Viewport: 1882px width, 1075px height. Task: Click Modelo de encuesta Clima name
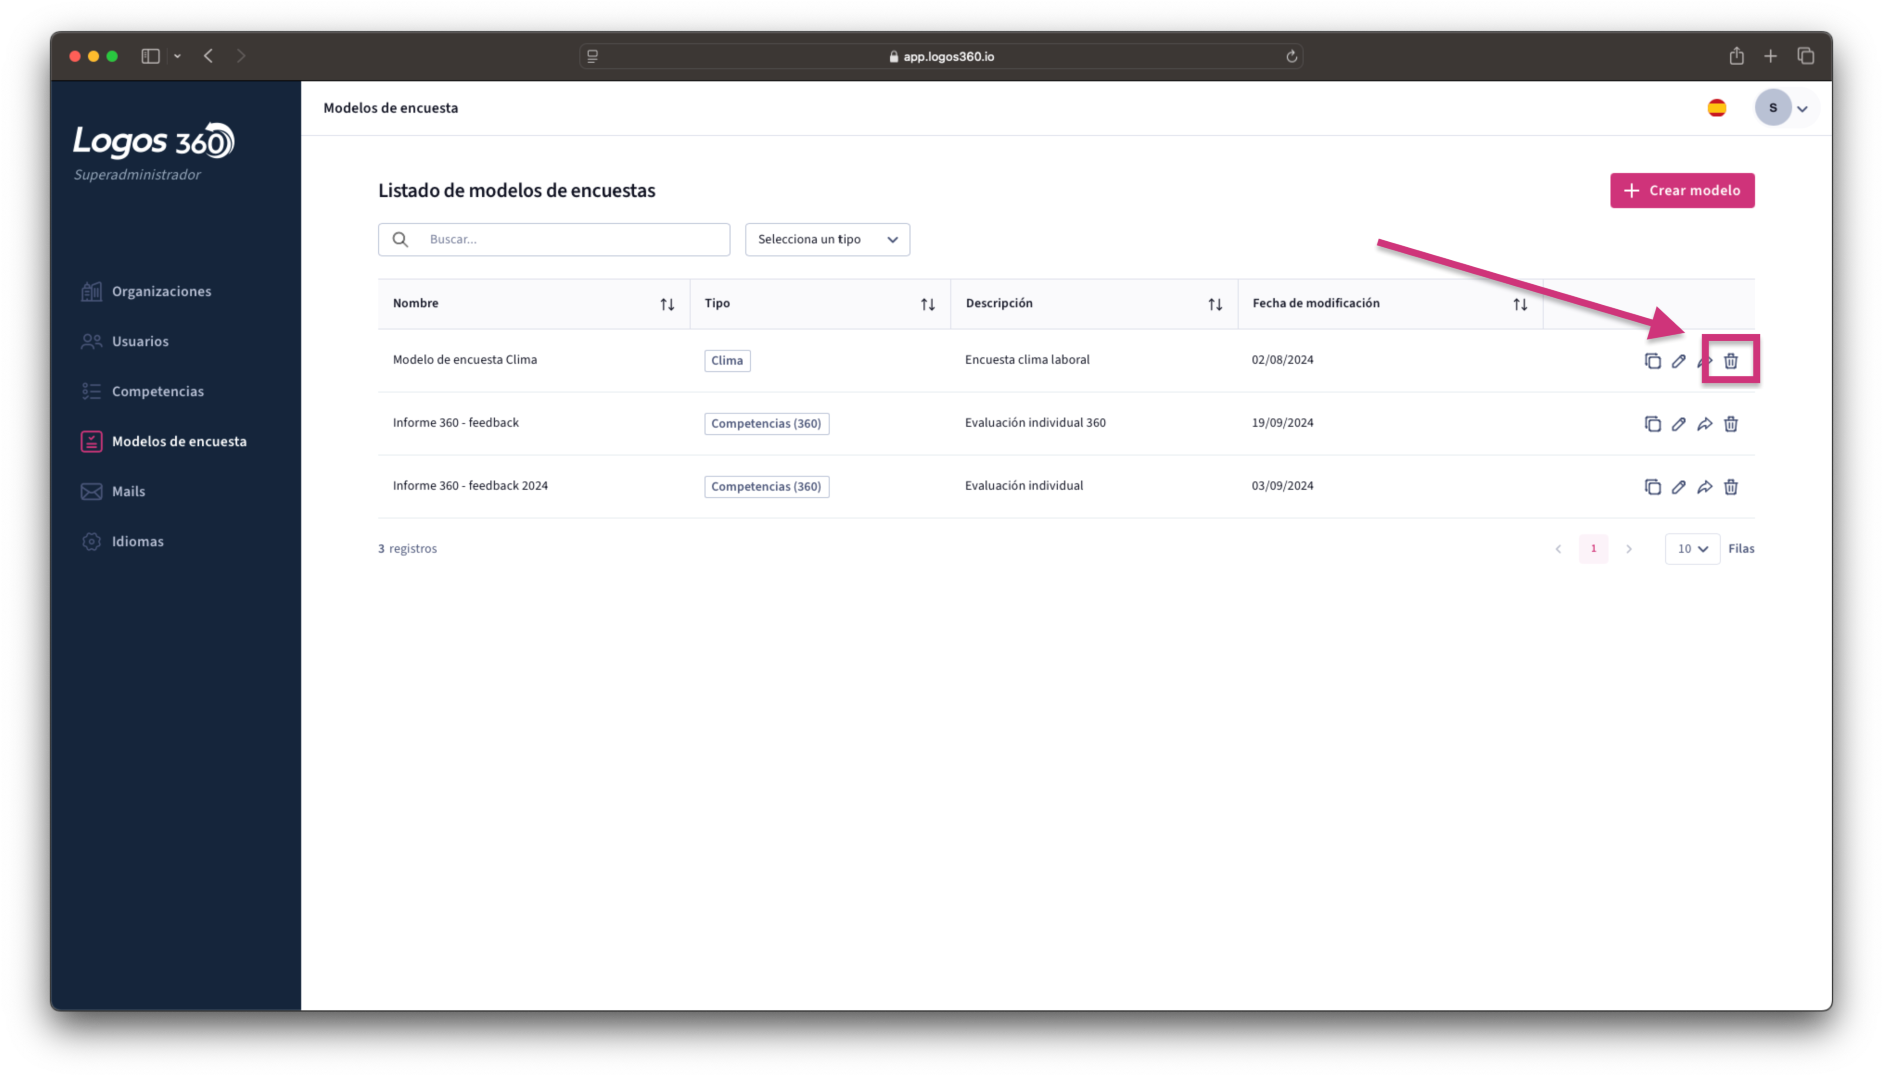click(465, 360)
